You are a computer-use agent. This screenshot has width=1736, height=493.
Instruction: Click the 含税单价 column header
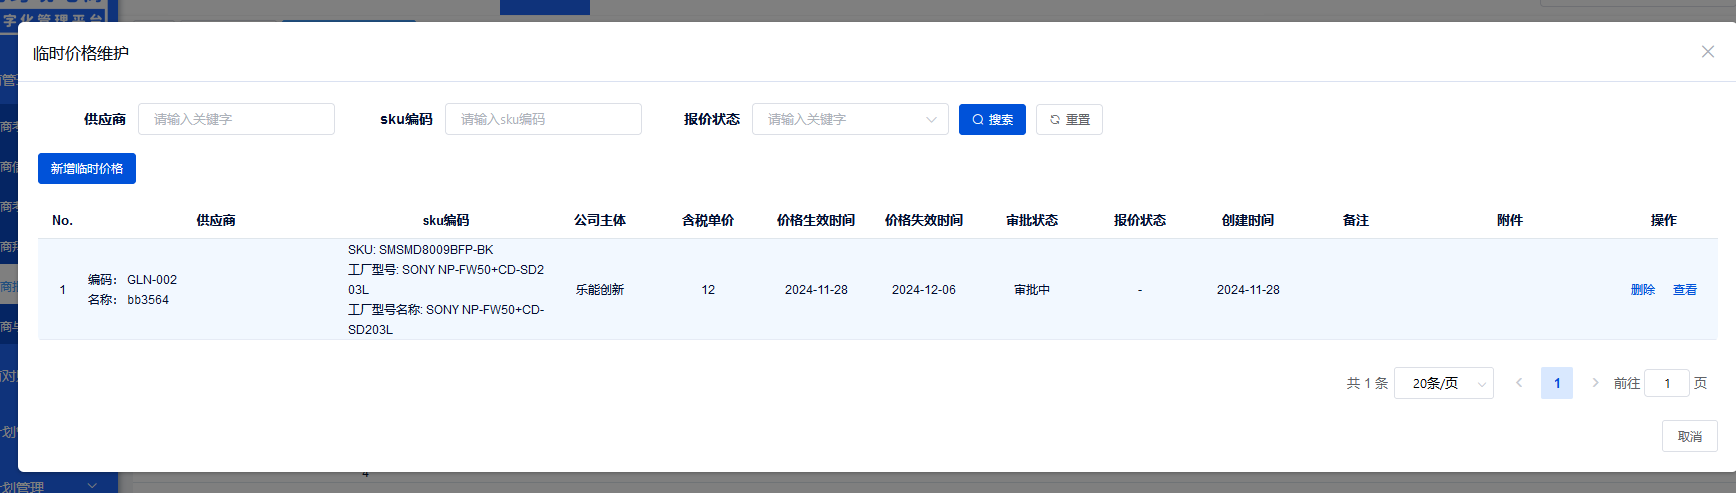708,220
